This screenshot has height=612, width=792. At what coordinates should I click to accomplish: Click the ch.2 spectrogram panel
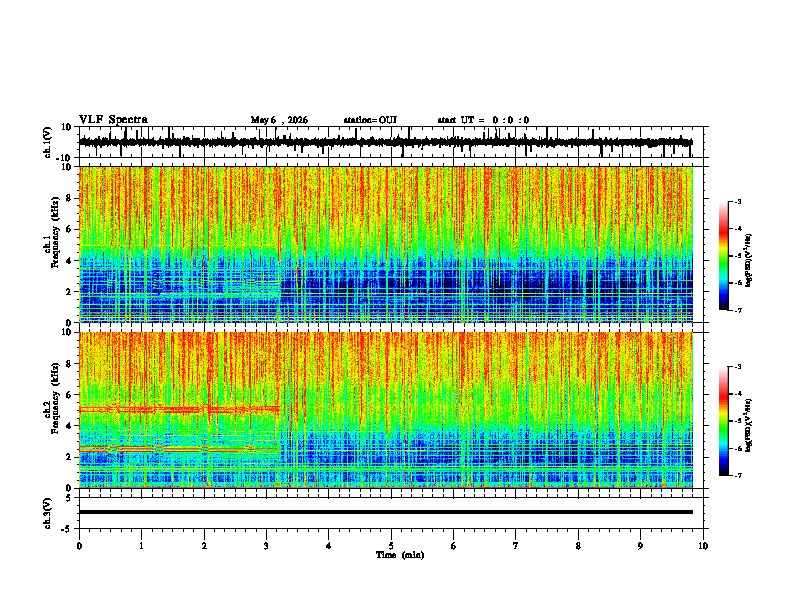(386, 410)
